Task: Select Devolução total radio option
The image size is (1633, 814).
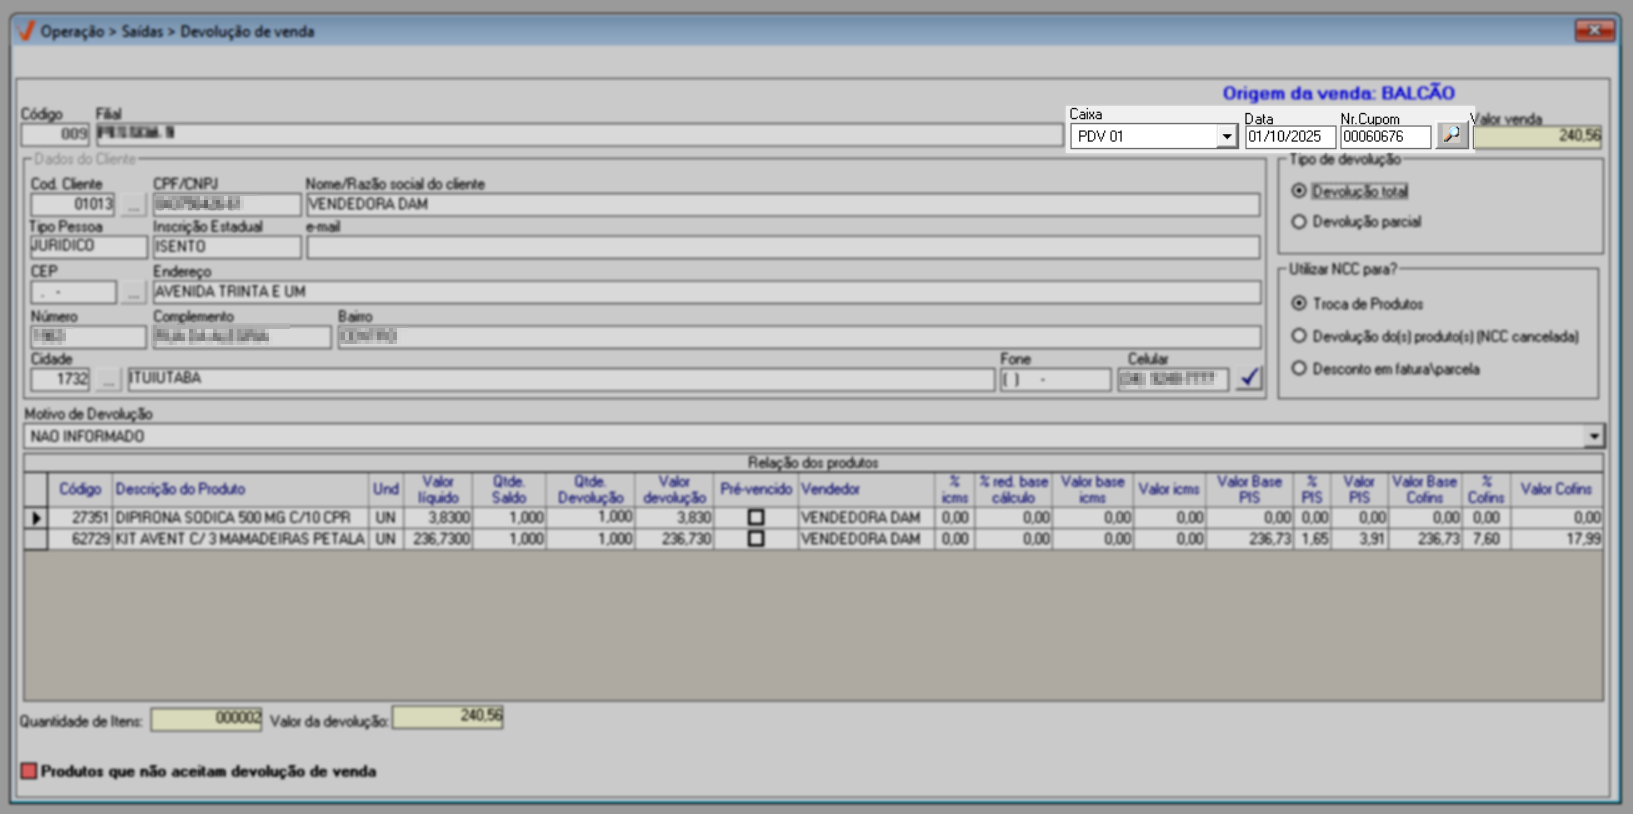Action: coord(1299,191)
